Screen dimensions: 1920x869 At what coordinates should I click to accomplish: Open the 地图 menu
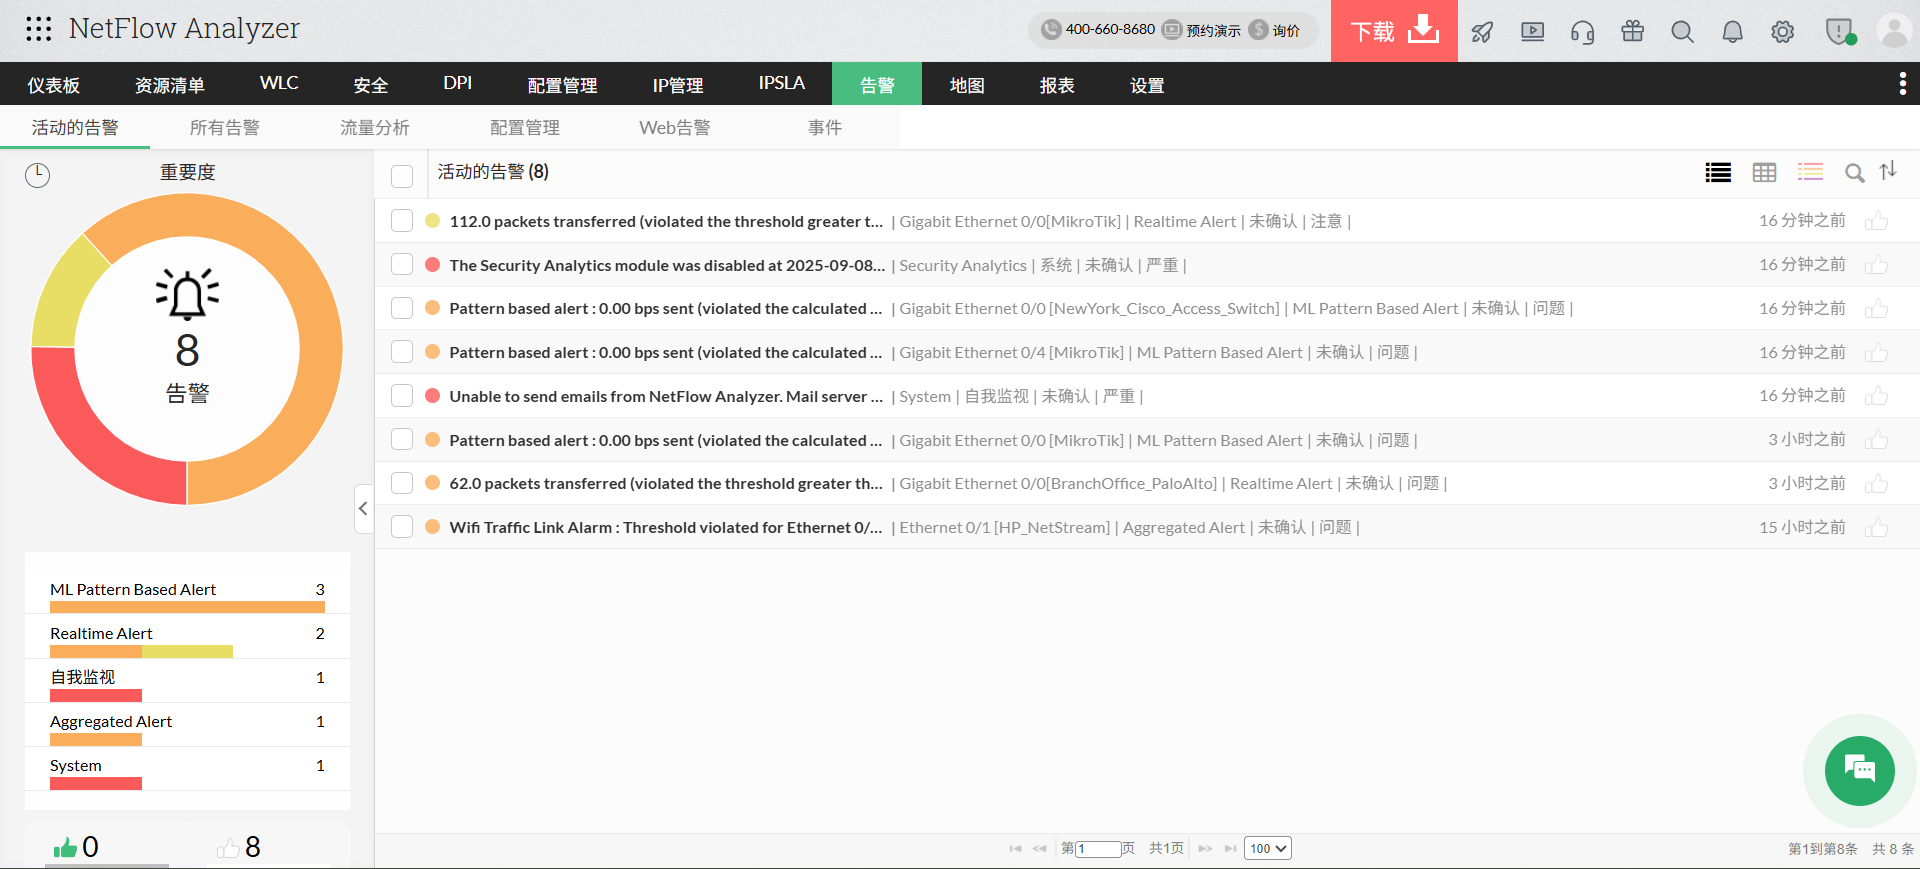(967, 85)
